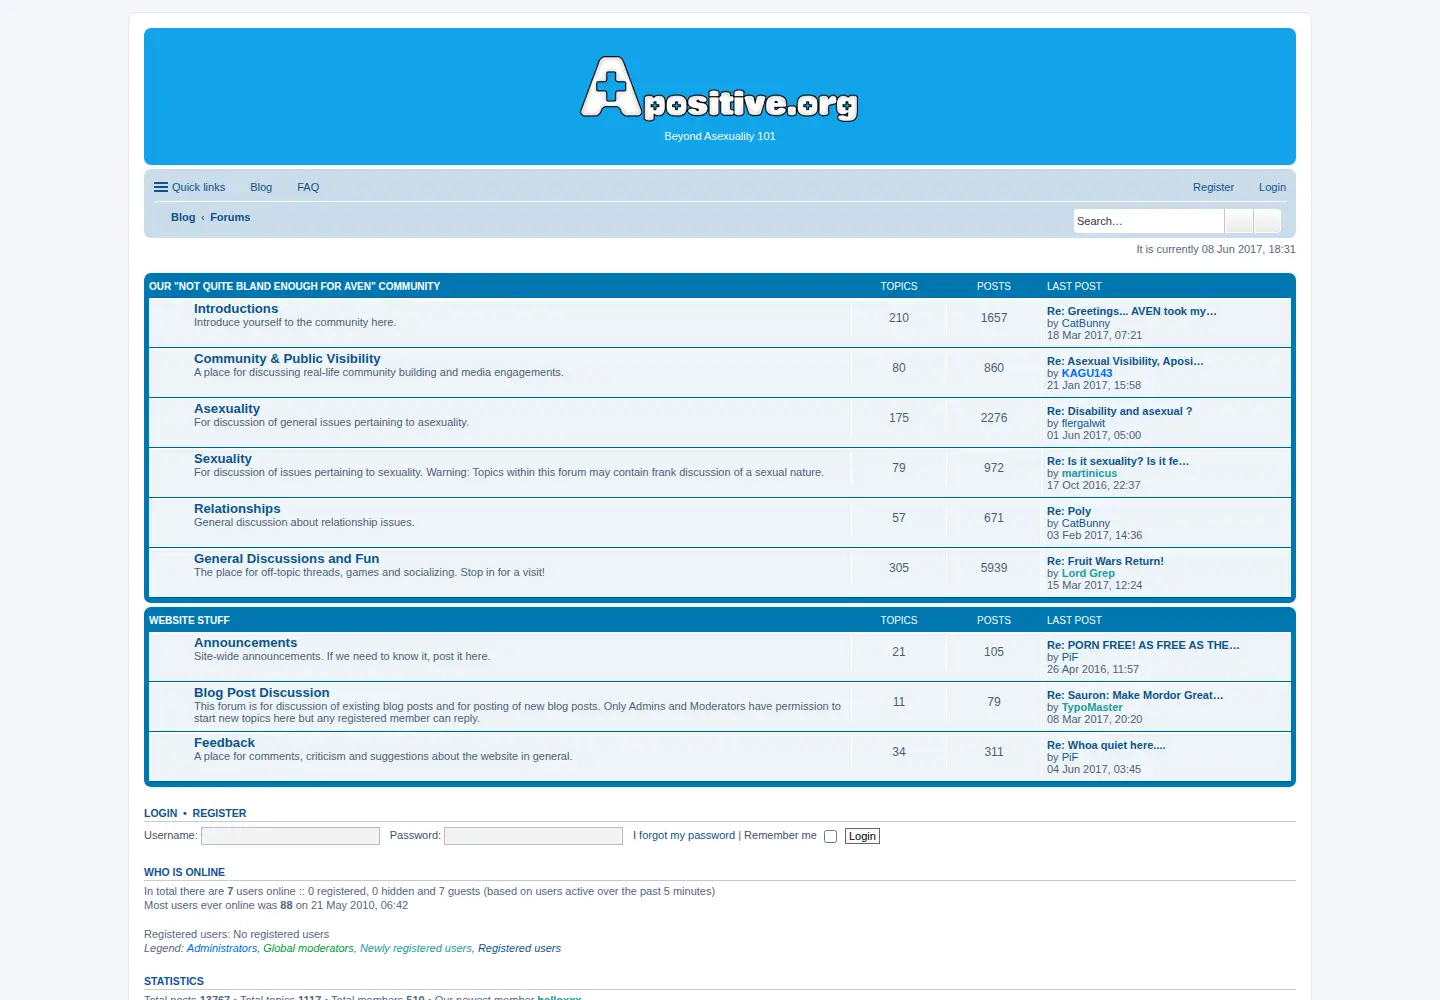View Lord Grep's profile
1440x1000 pixels.
pos(1088,573)
